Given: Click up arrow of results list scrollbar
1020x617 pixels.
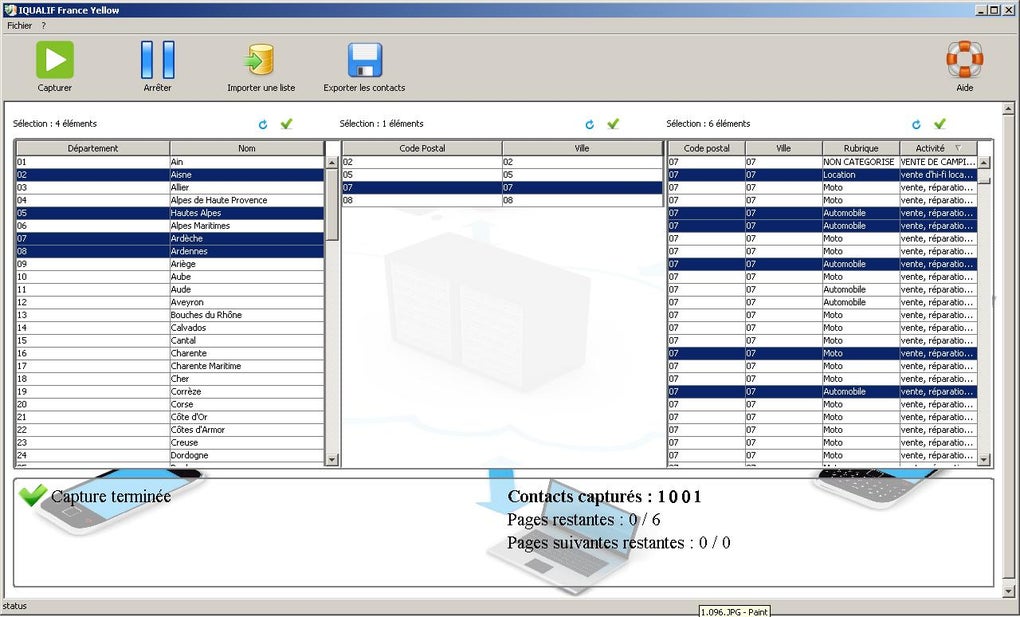Looking at the screenshot, I should click(984, 163).
